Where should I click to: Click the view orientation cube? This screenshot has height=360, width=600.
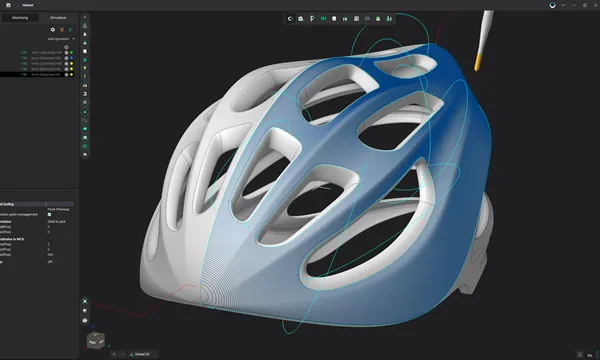coord(96,340)
